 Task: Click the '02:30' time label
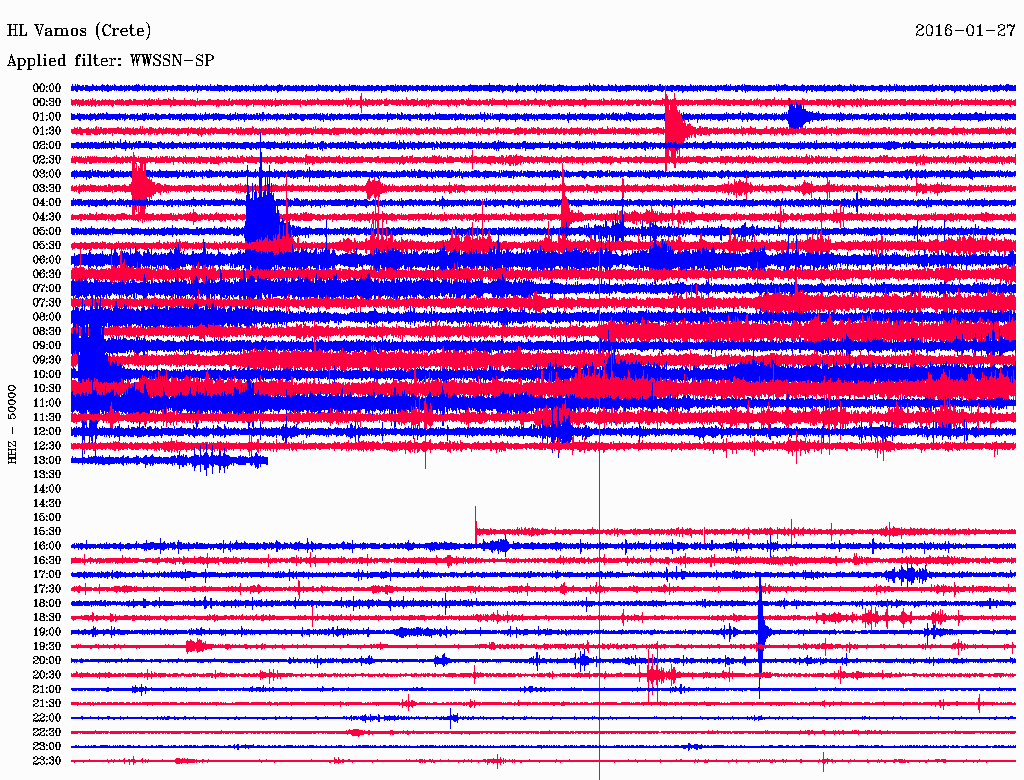point(47,160)
